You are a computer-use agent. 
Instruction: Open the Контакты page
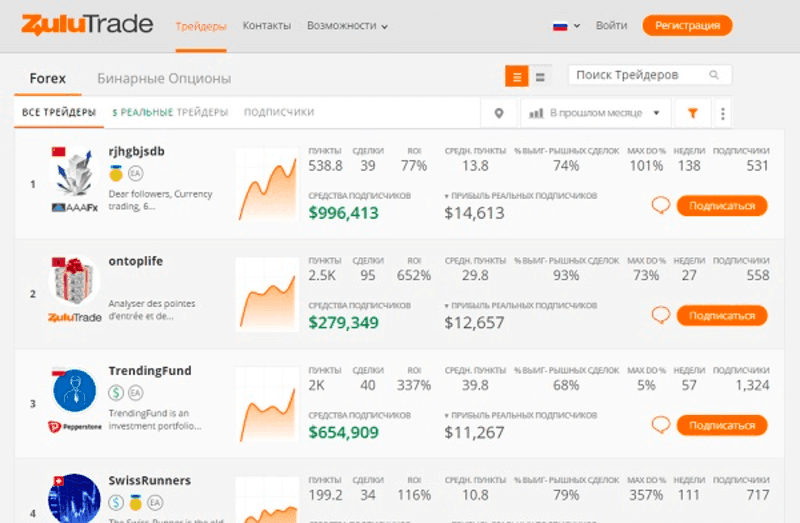[x=266, y=26]
